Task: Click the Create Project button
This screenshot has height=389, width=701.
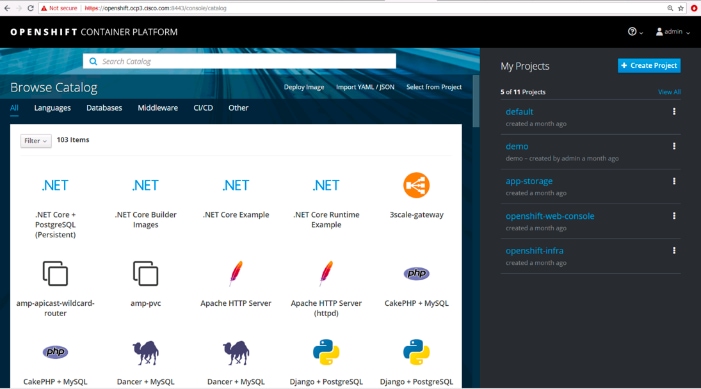Action: (649, 65)
